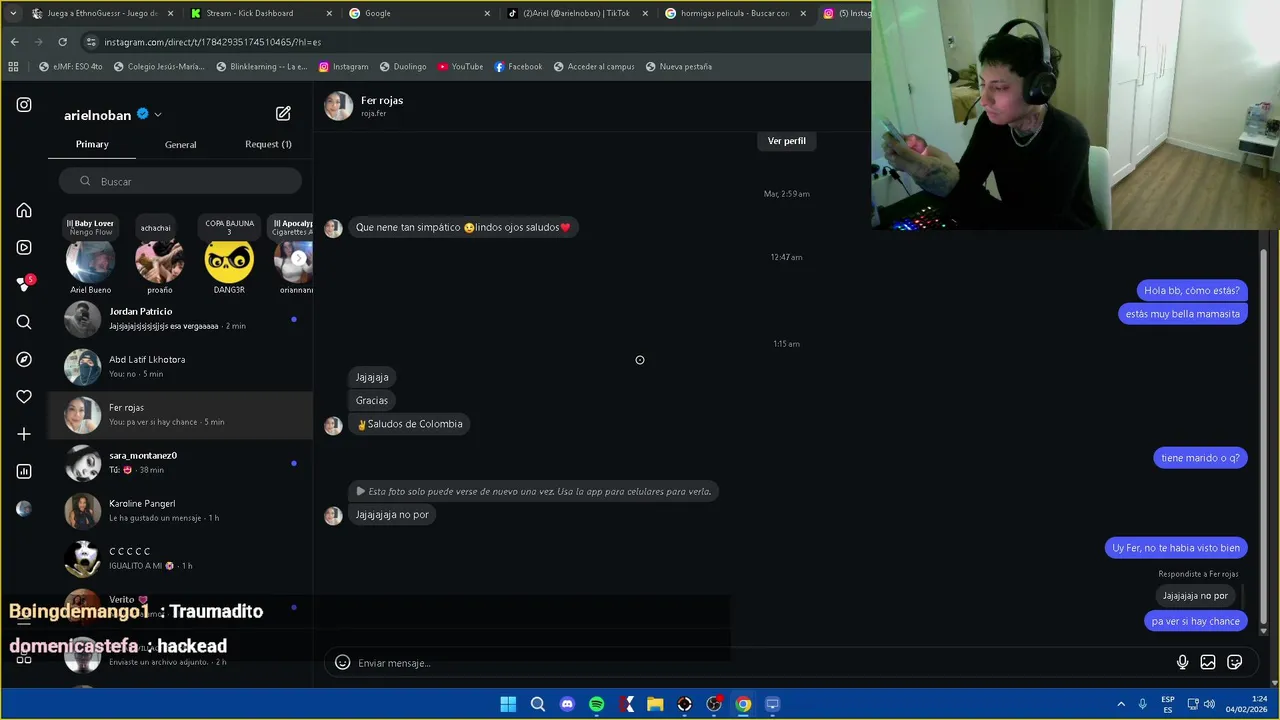Open Fer rojas profile picture in chat header
This screenshot has height=720, width=1280.
click(x=339, y=106)
